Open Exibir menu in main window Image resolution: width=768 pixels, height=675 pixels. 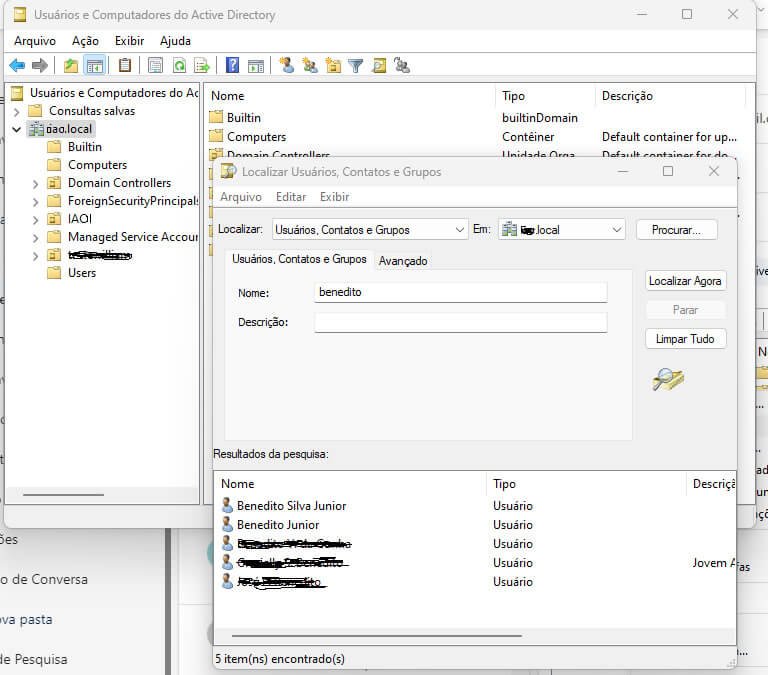[x=129, y=41]
